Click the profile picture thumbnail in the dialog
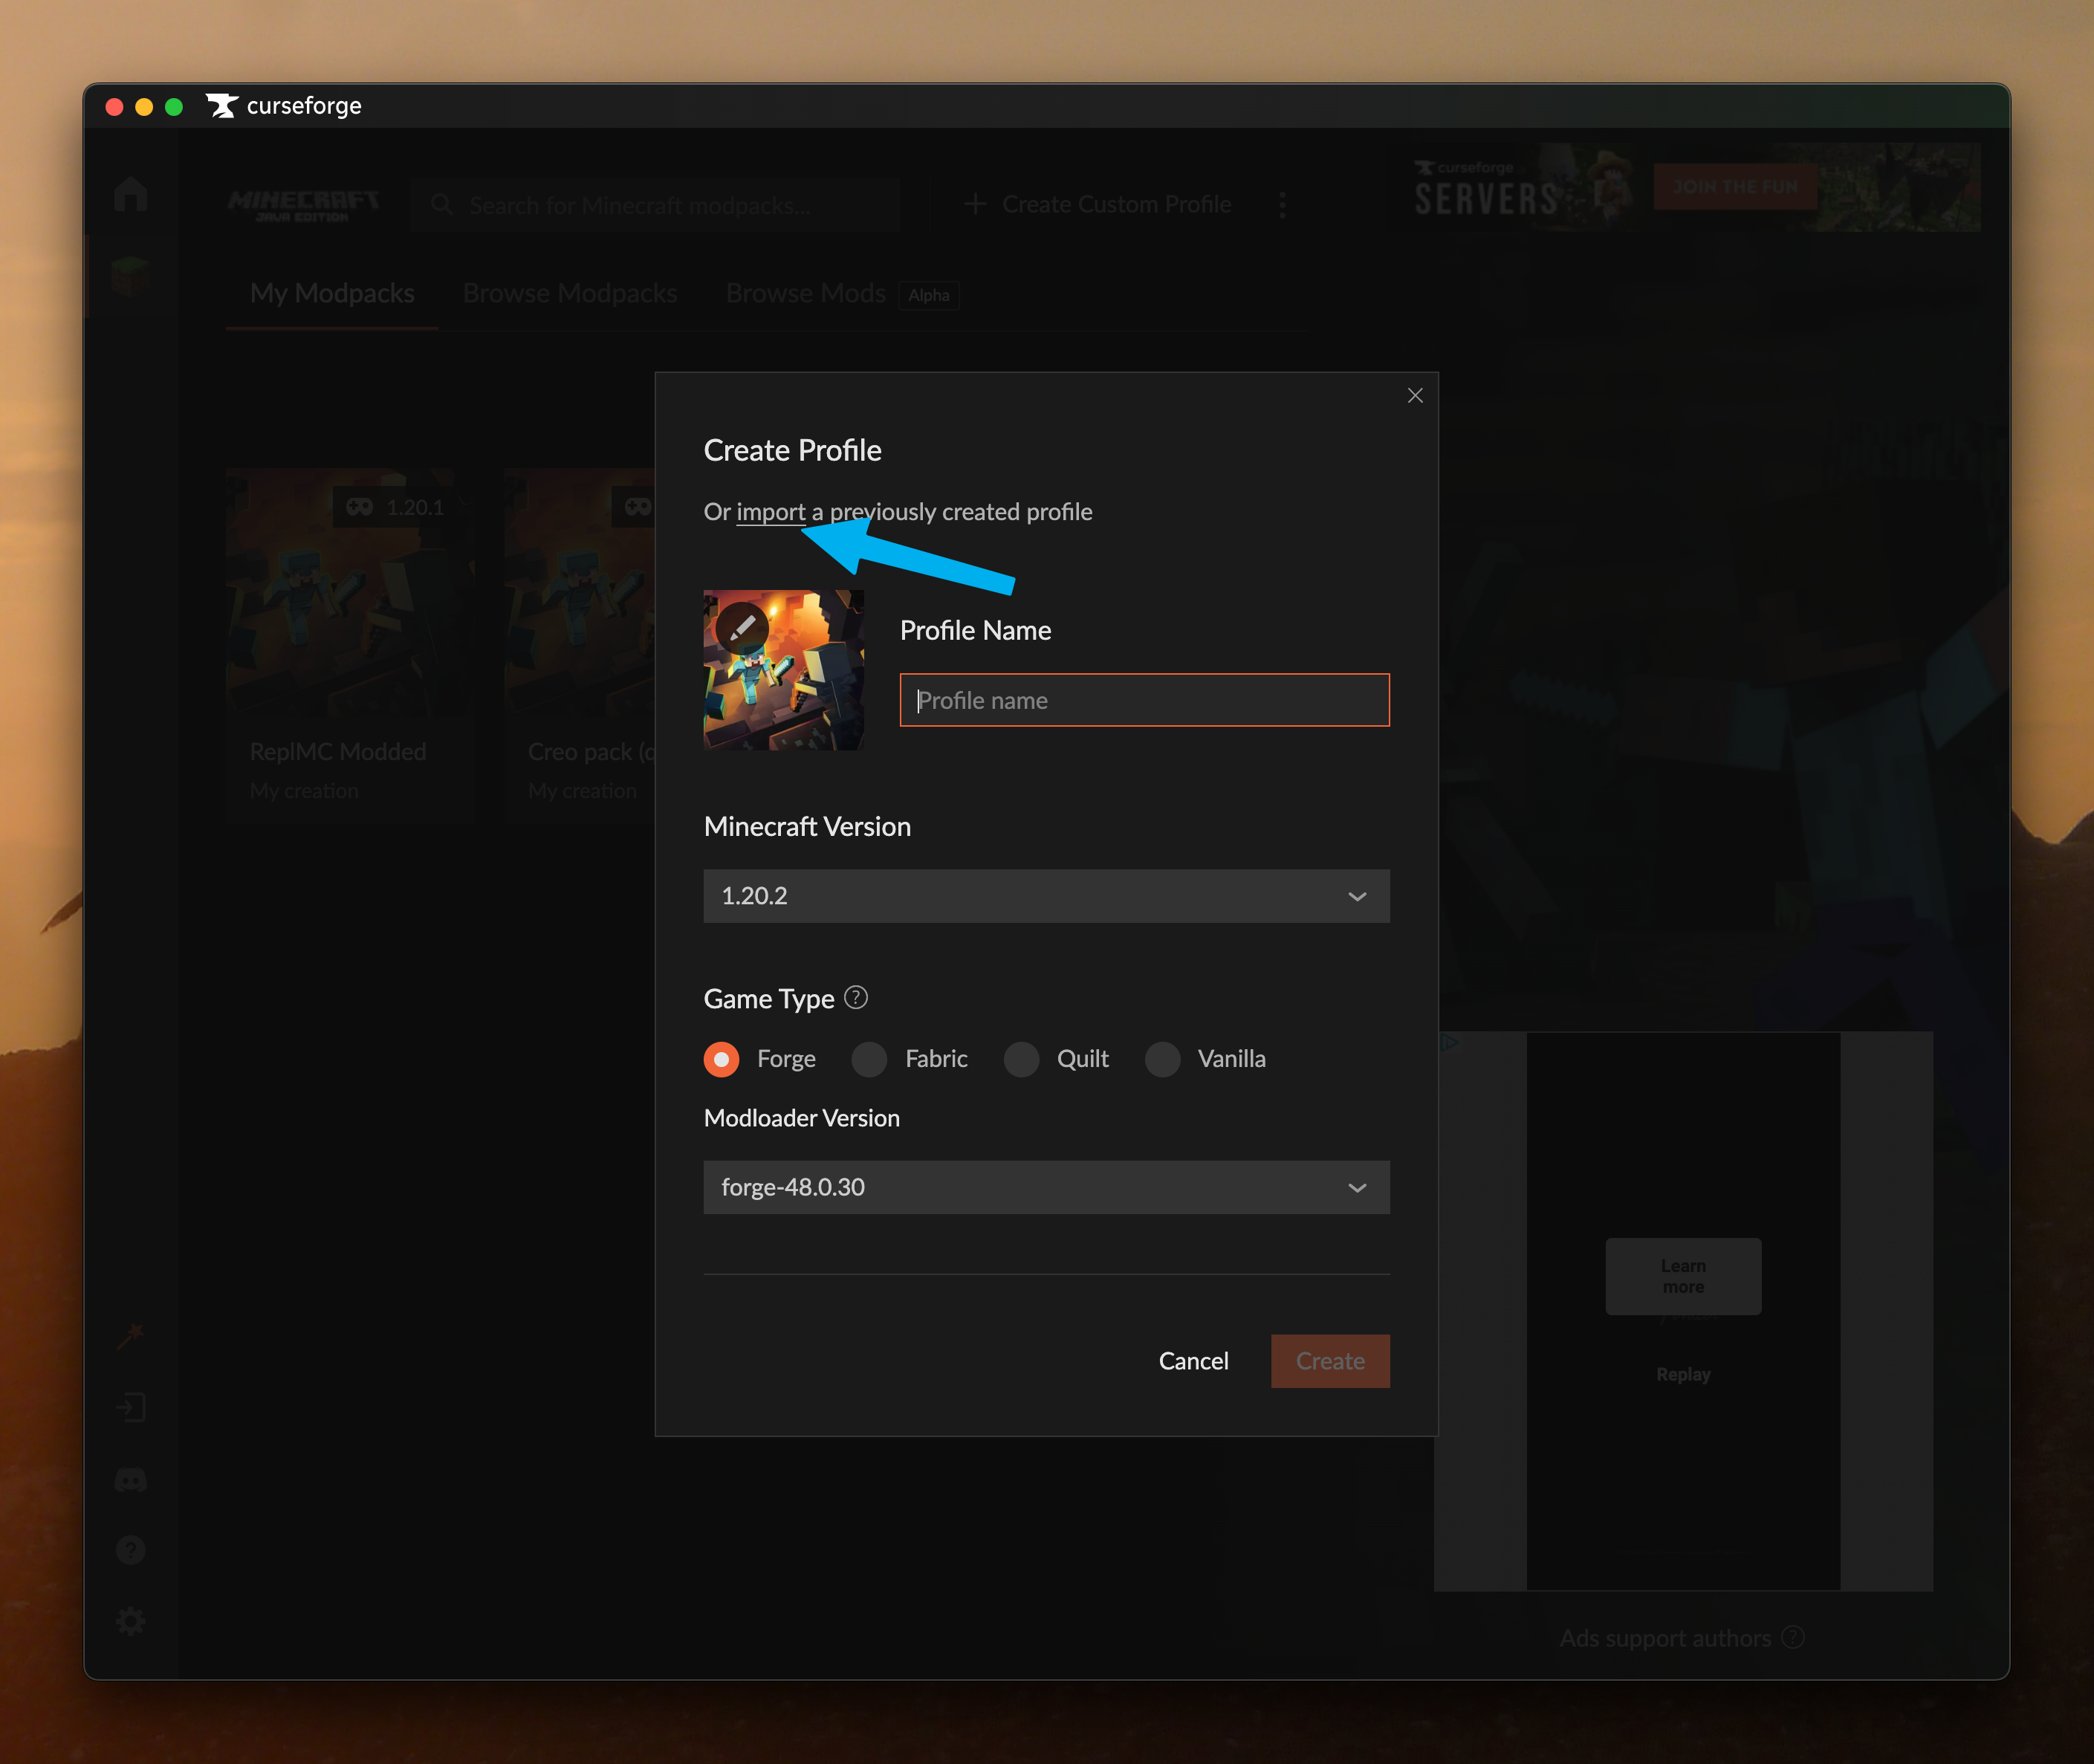2094x1764 pixels. point(783,670)
